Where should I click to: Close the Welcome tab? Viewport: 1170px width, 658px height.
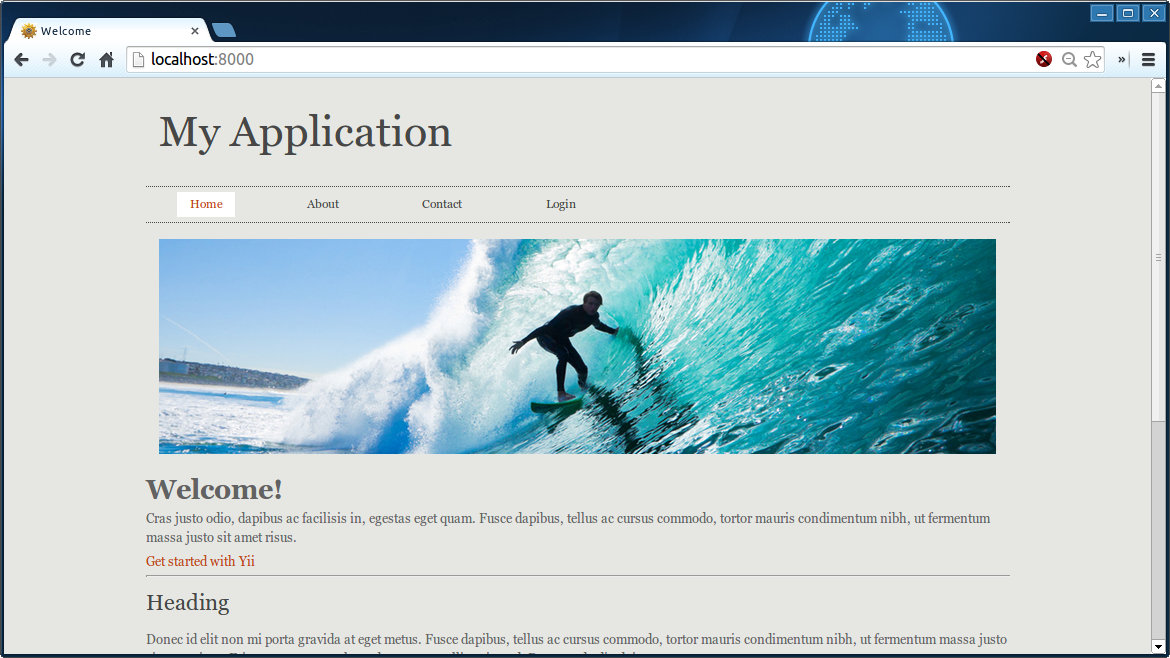(x=195, y=31)
